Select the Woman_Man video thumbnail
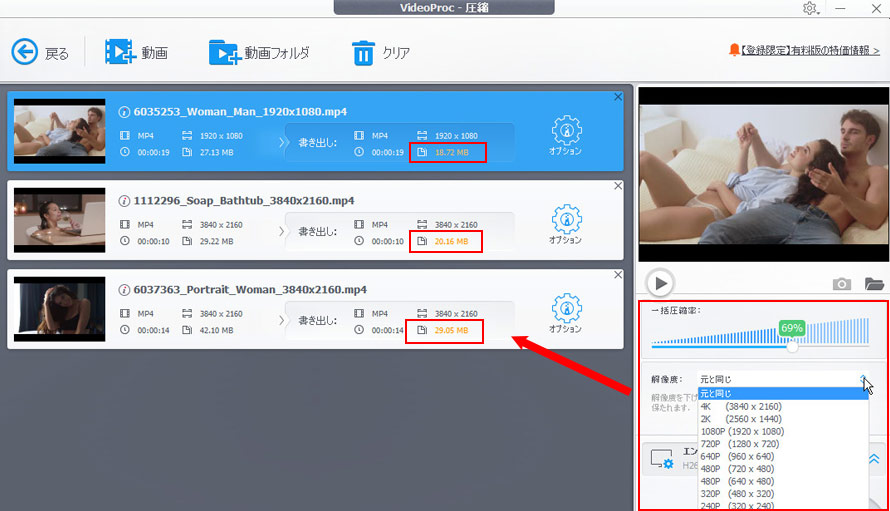The height and width of the screenshot is (511, 890). 60,131
